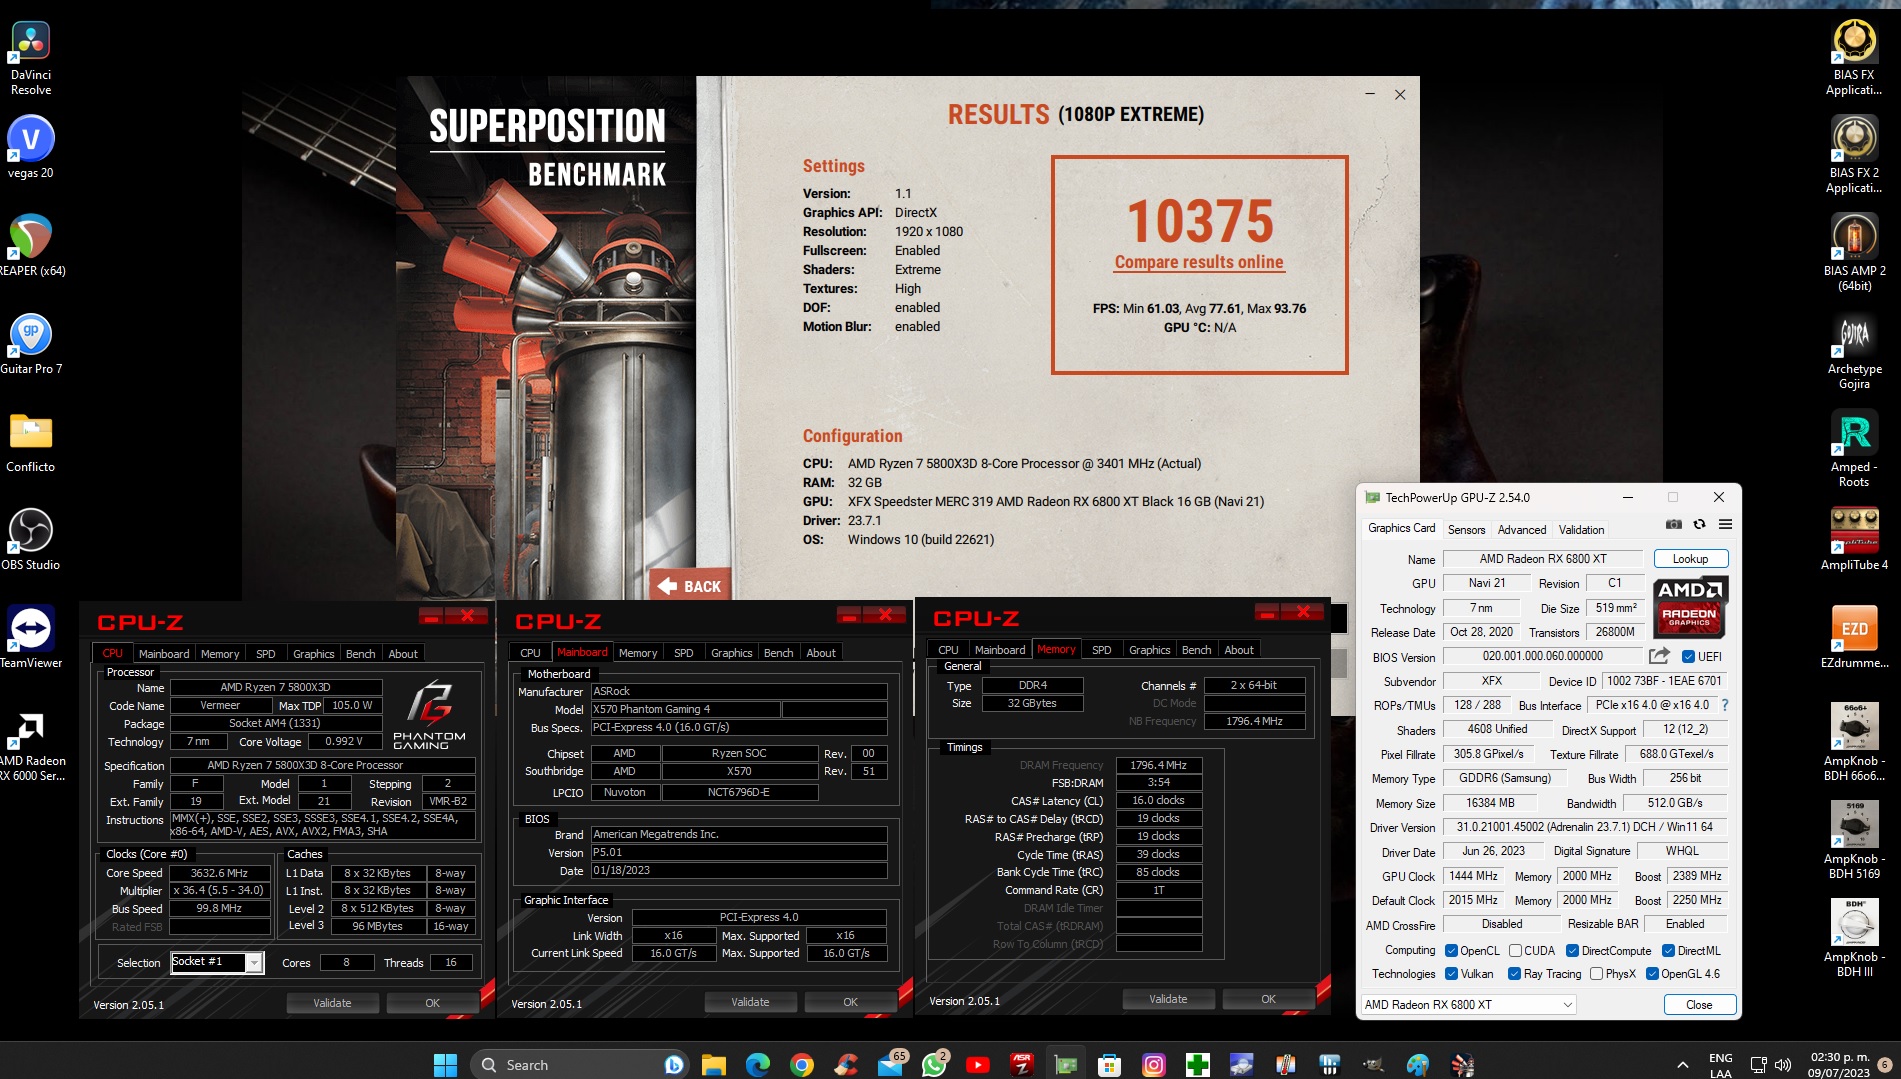The image size is (1901, 1079).
Task: Open the vegas 20 desktop icon
Action: coord(31,148)
